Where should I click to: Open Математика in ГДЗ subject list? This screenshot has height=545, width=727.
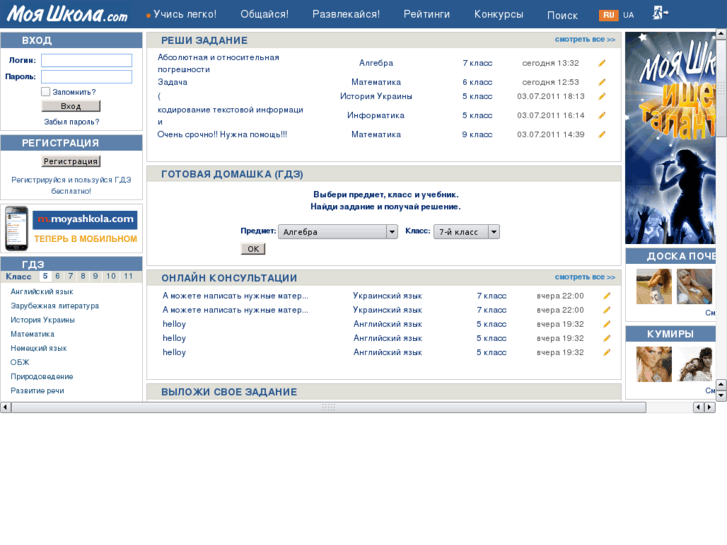[x=32, y=334]
